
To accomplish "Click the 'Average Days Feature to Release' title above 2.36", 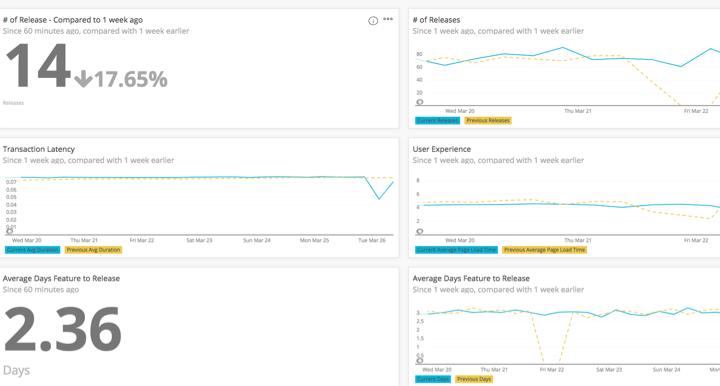I will (x=61, y=279).
